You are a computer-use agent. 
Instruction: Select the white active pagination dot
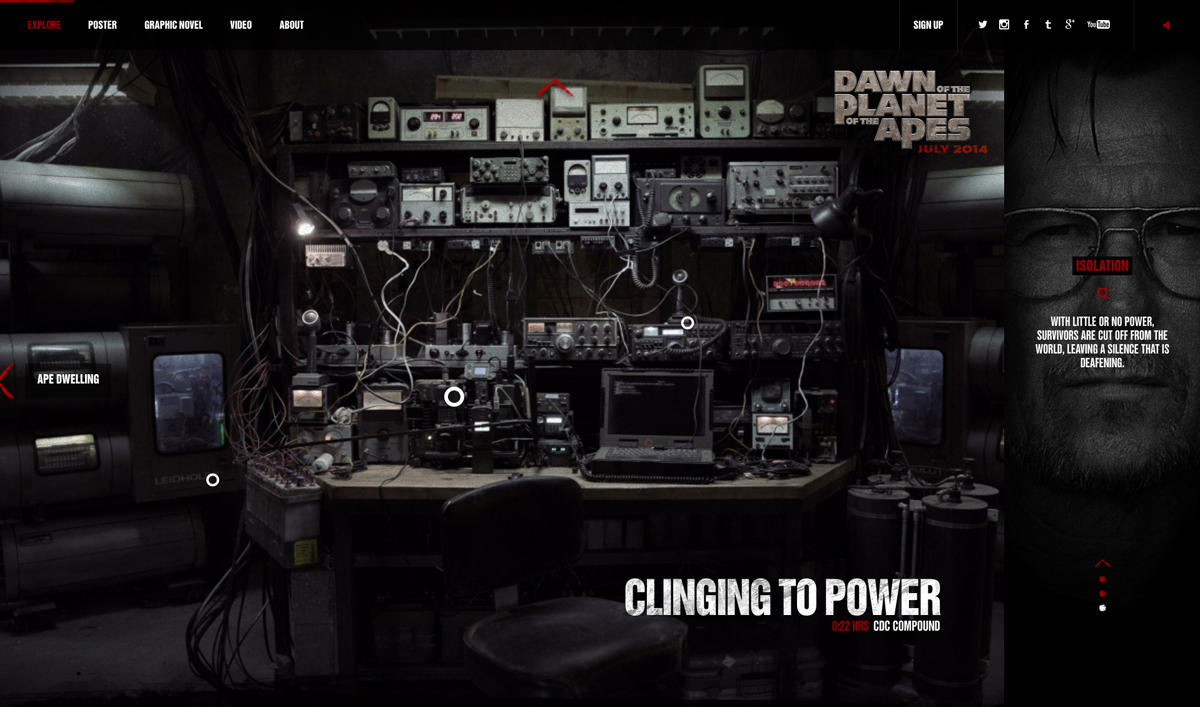pyautogui.click(x=1102, y=607)
